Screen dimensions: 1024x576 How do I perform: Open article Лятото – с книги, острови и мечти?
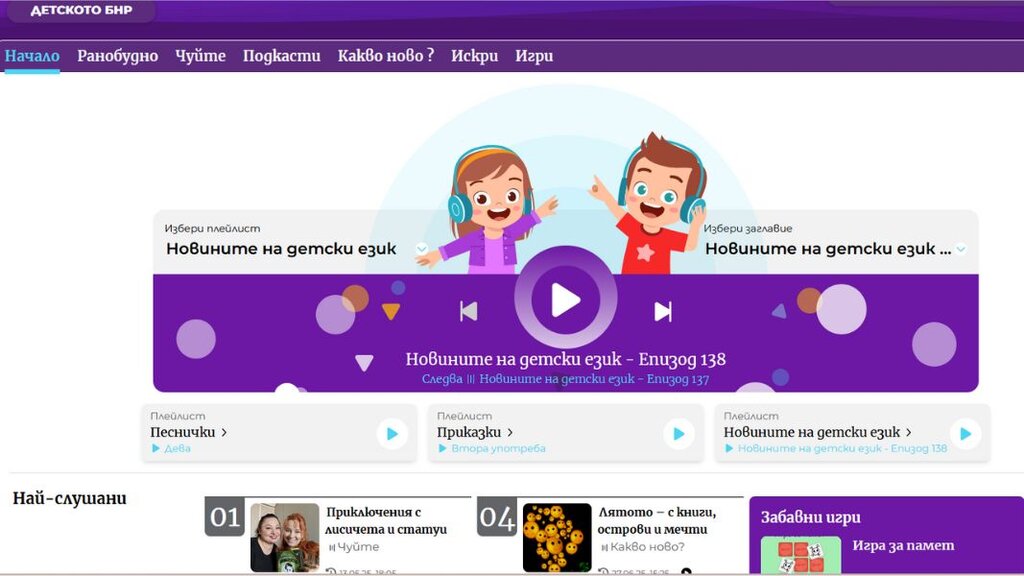659,520
